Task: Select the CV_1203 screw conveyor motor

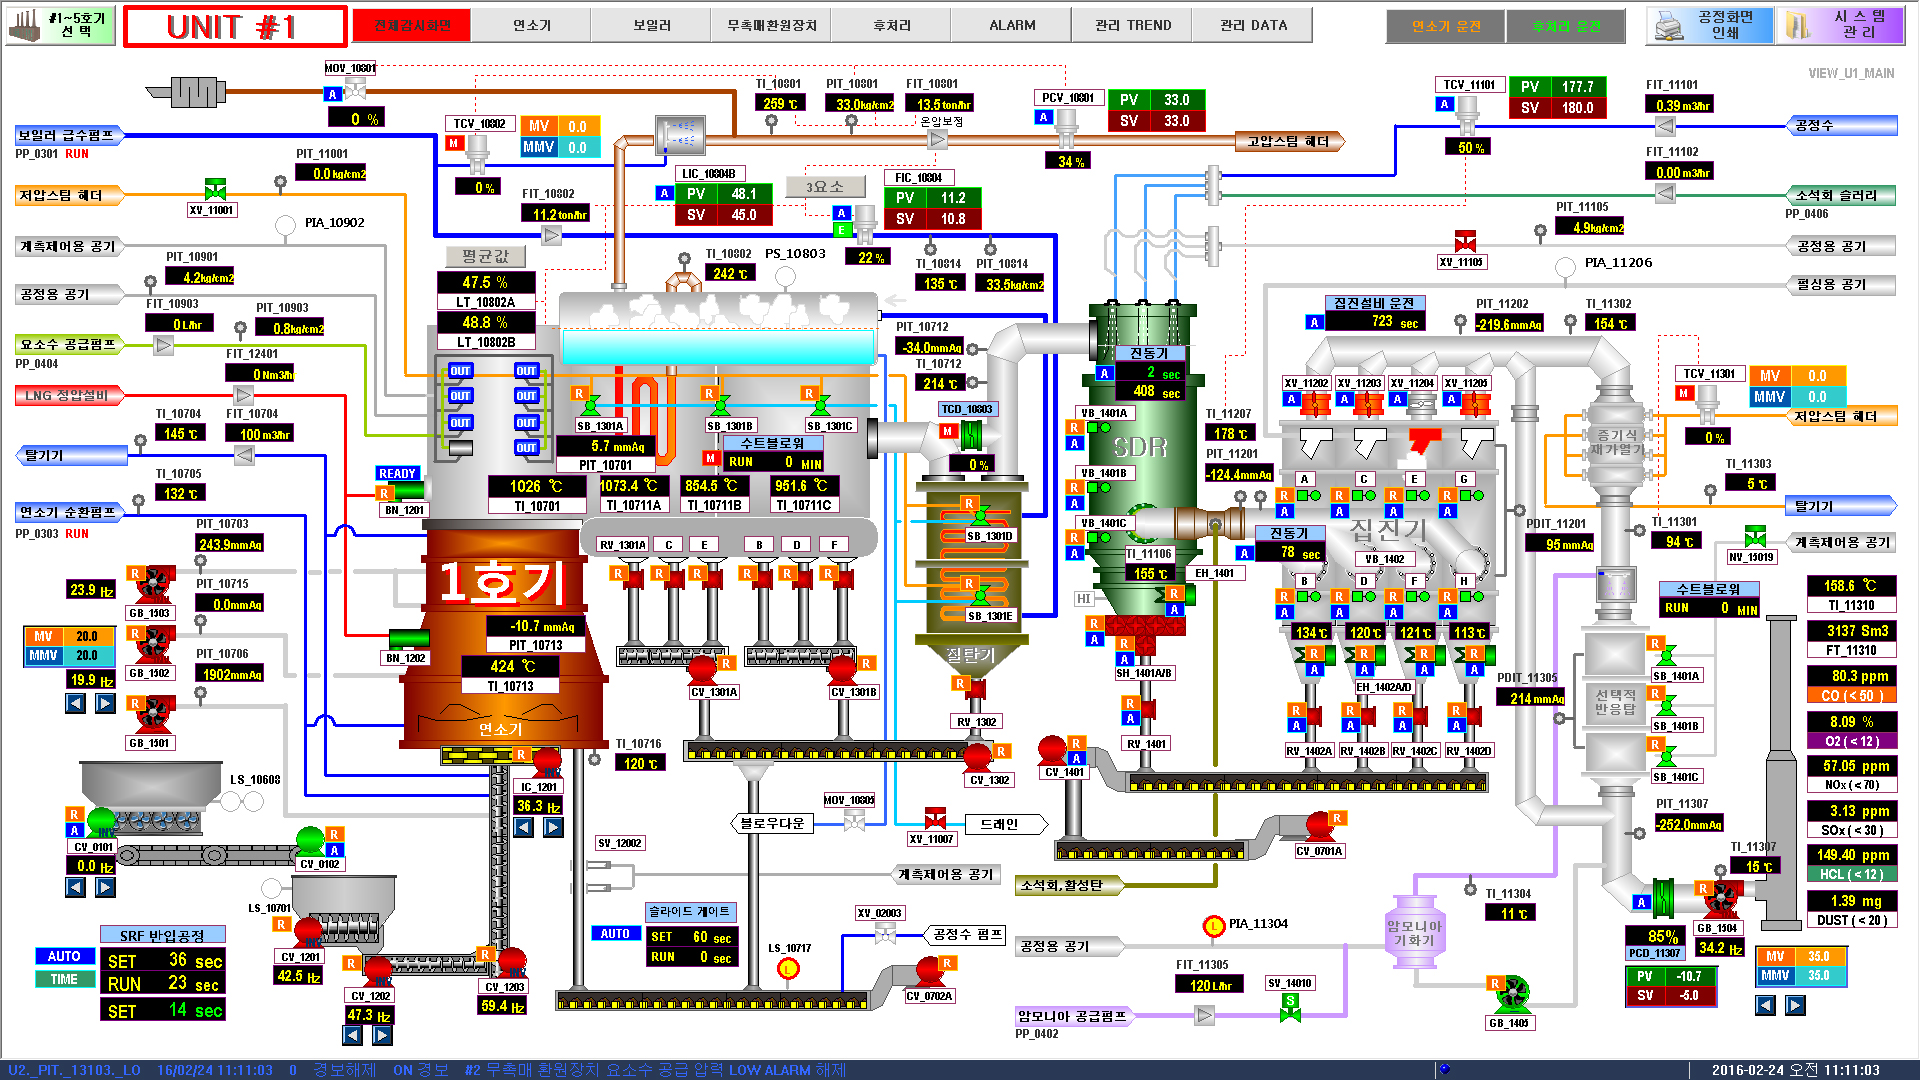Action: (x=512, y=964)
